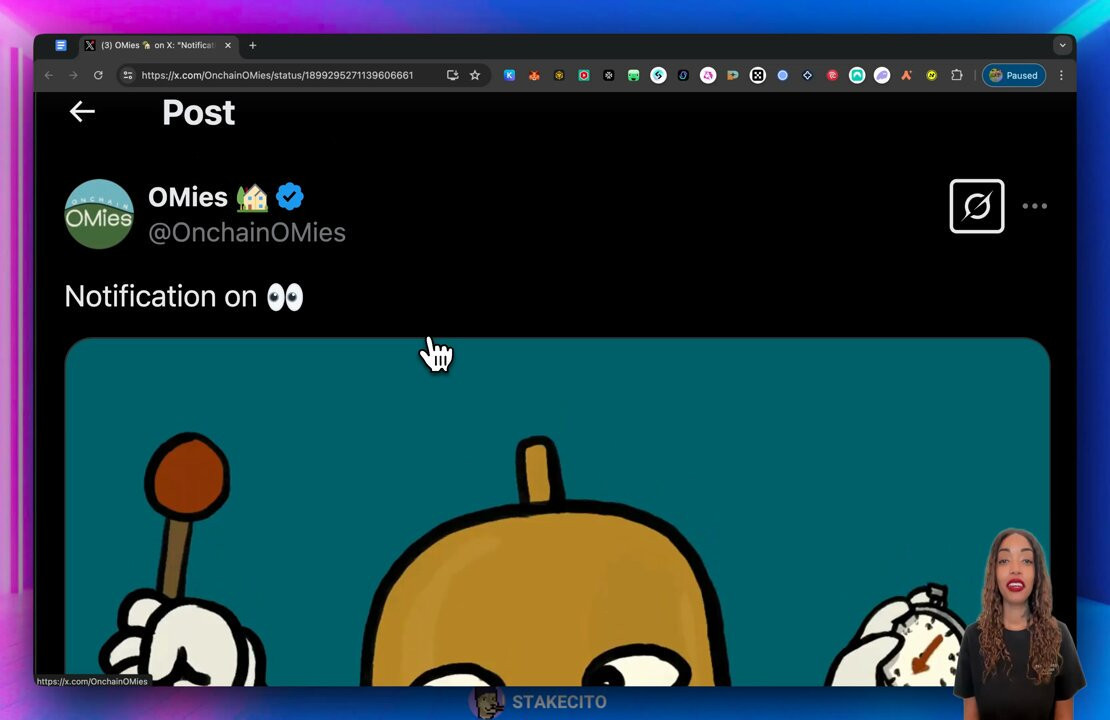Open the MetaMask fox extension

[534, 75]
